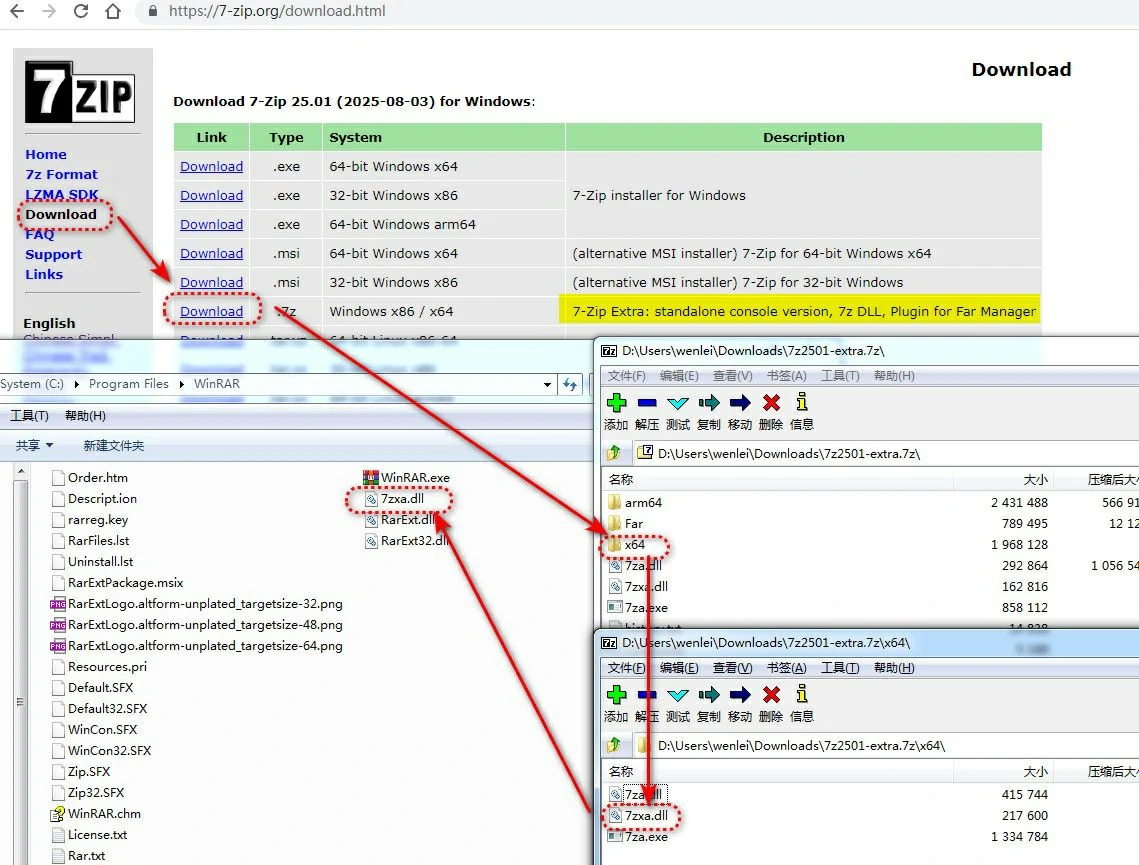Open the Explorer address bar history dropdown
This screenshot has height=865, width=1139.
point(547,384)
